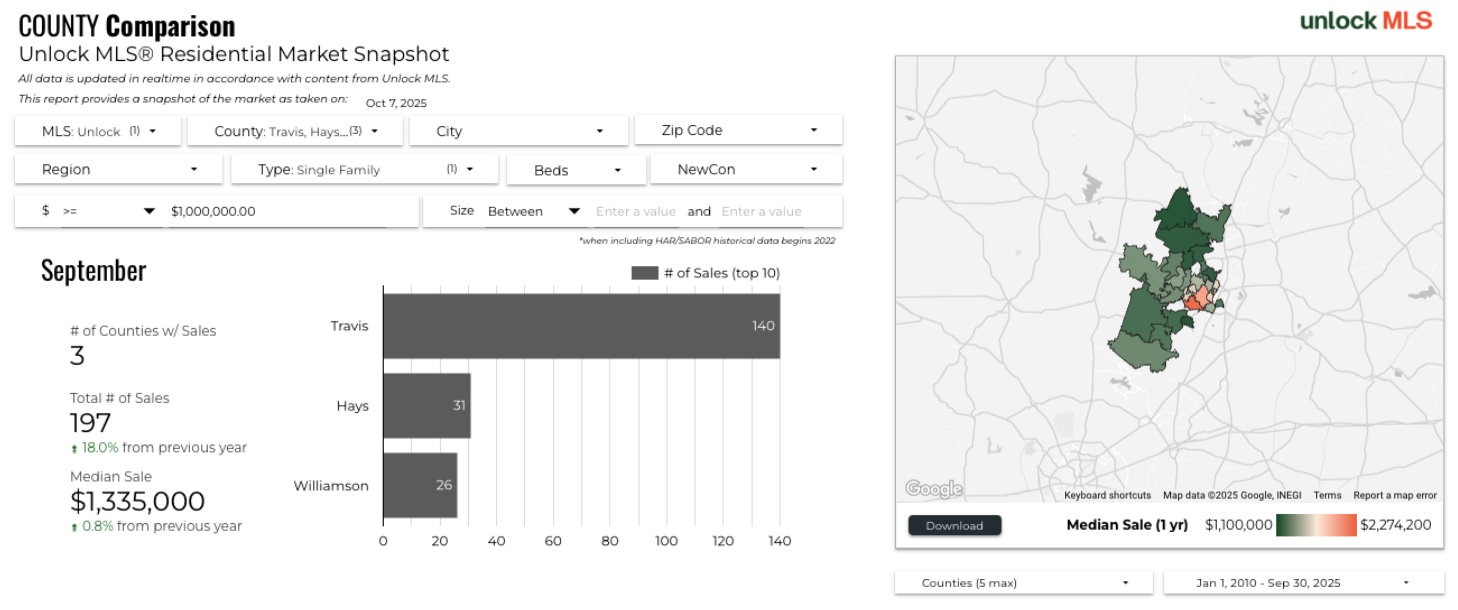The width and height of the screenshot is (1458, 610).
Task: Open the Type Single Family dropdown
Action: [364, 170]
